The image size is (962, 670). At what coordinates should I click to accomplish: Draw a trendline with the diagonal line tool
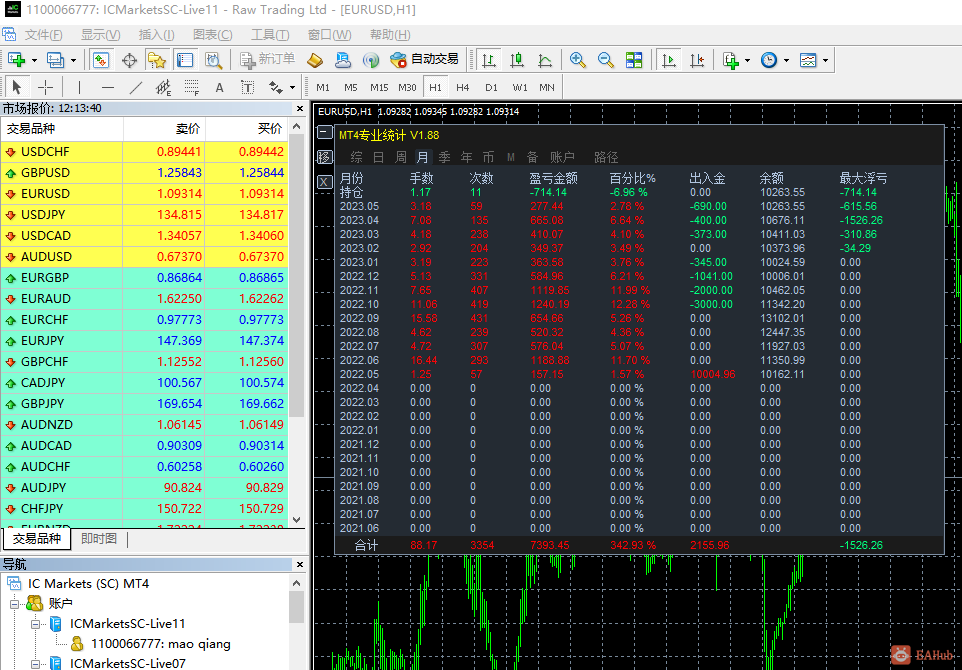136,87
